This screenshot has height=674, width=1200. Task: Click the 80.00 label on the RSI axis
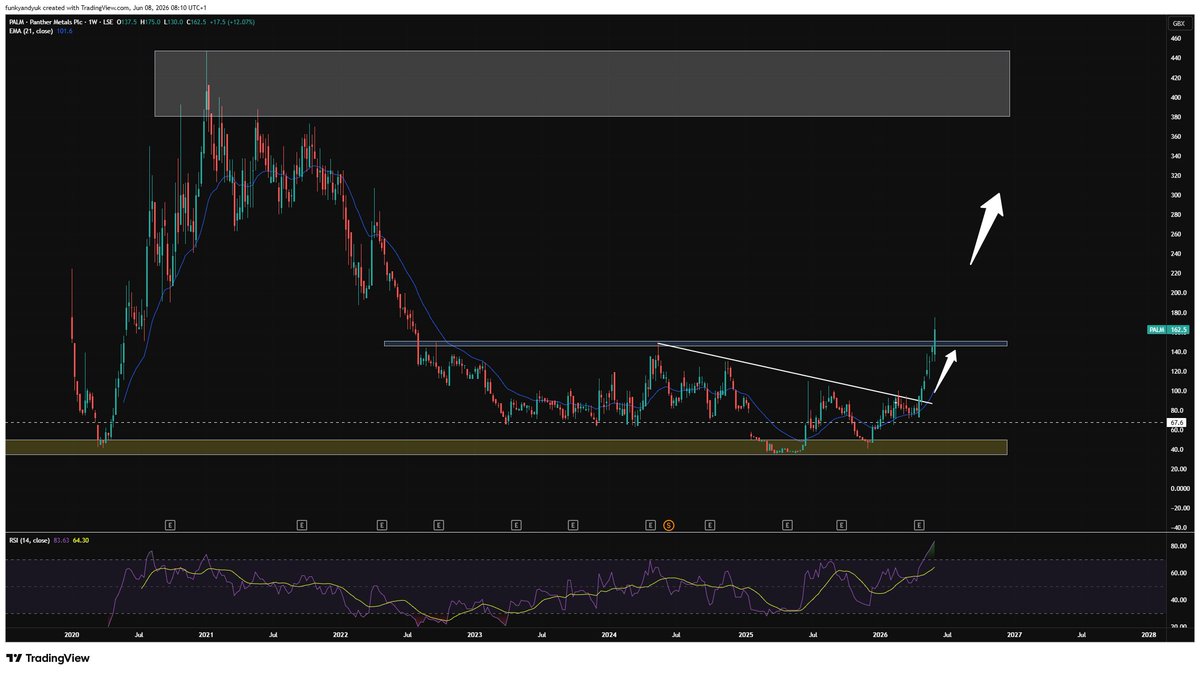point(1178,547)
